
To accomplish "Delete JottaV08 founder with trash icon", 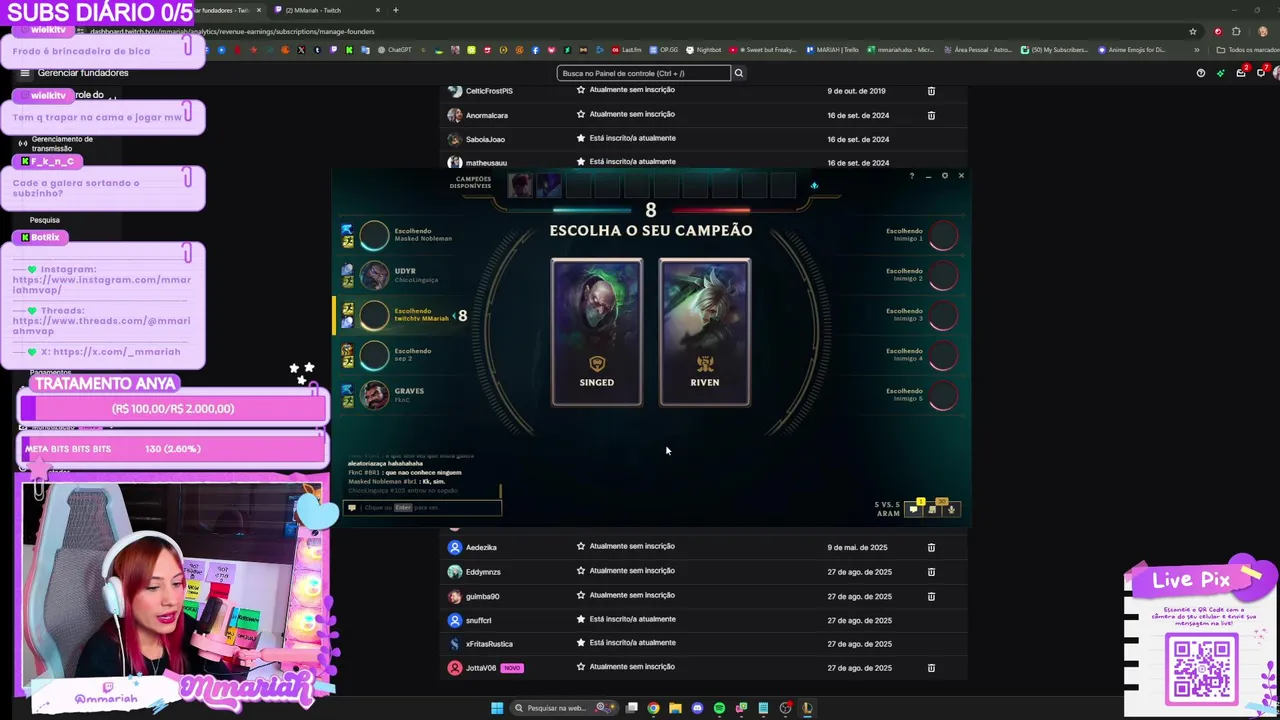I will click(x=931, y=668).
